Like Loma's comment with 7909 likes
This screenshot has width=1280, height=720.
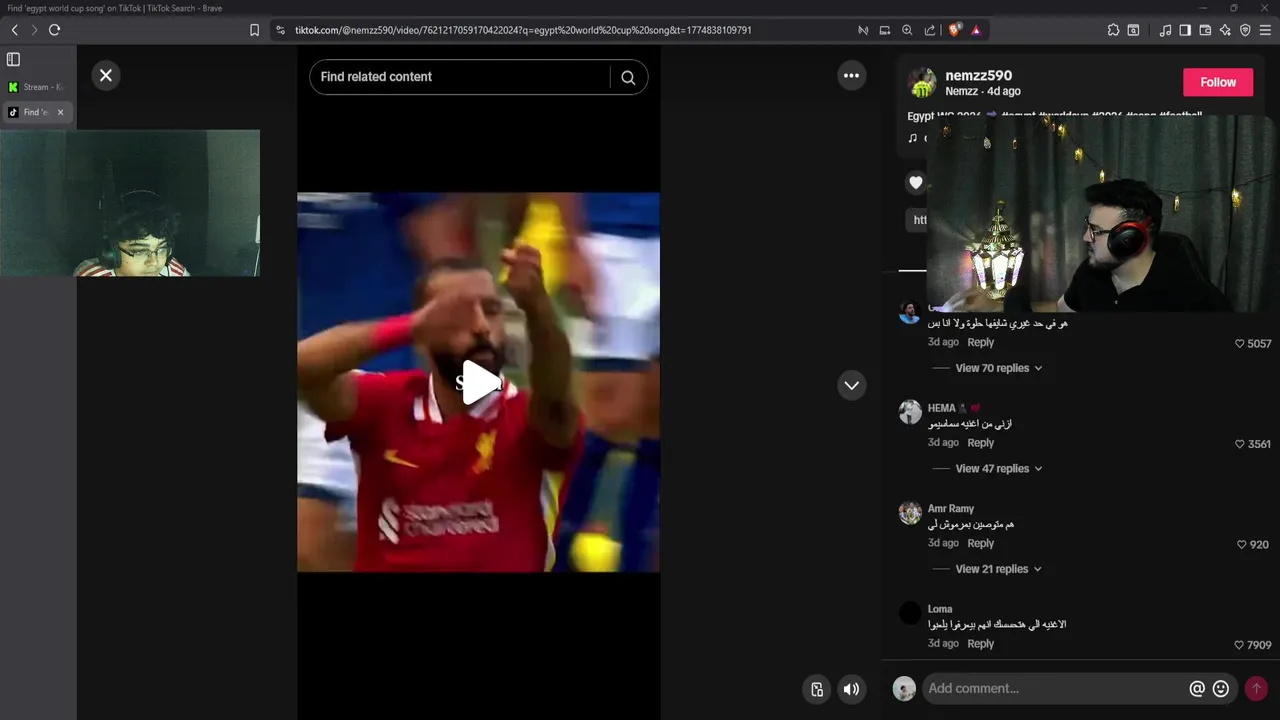click(x=1240, y=645)
